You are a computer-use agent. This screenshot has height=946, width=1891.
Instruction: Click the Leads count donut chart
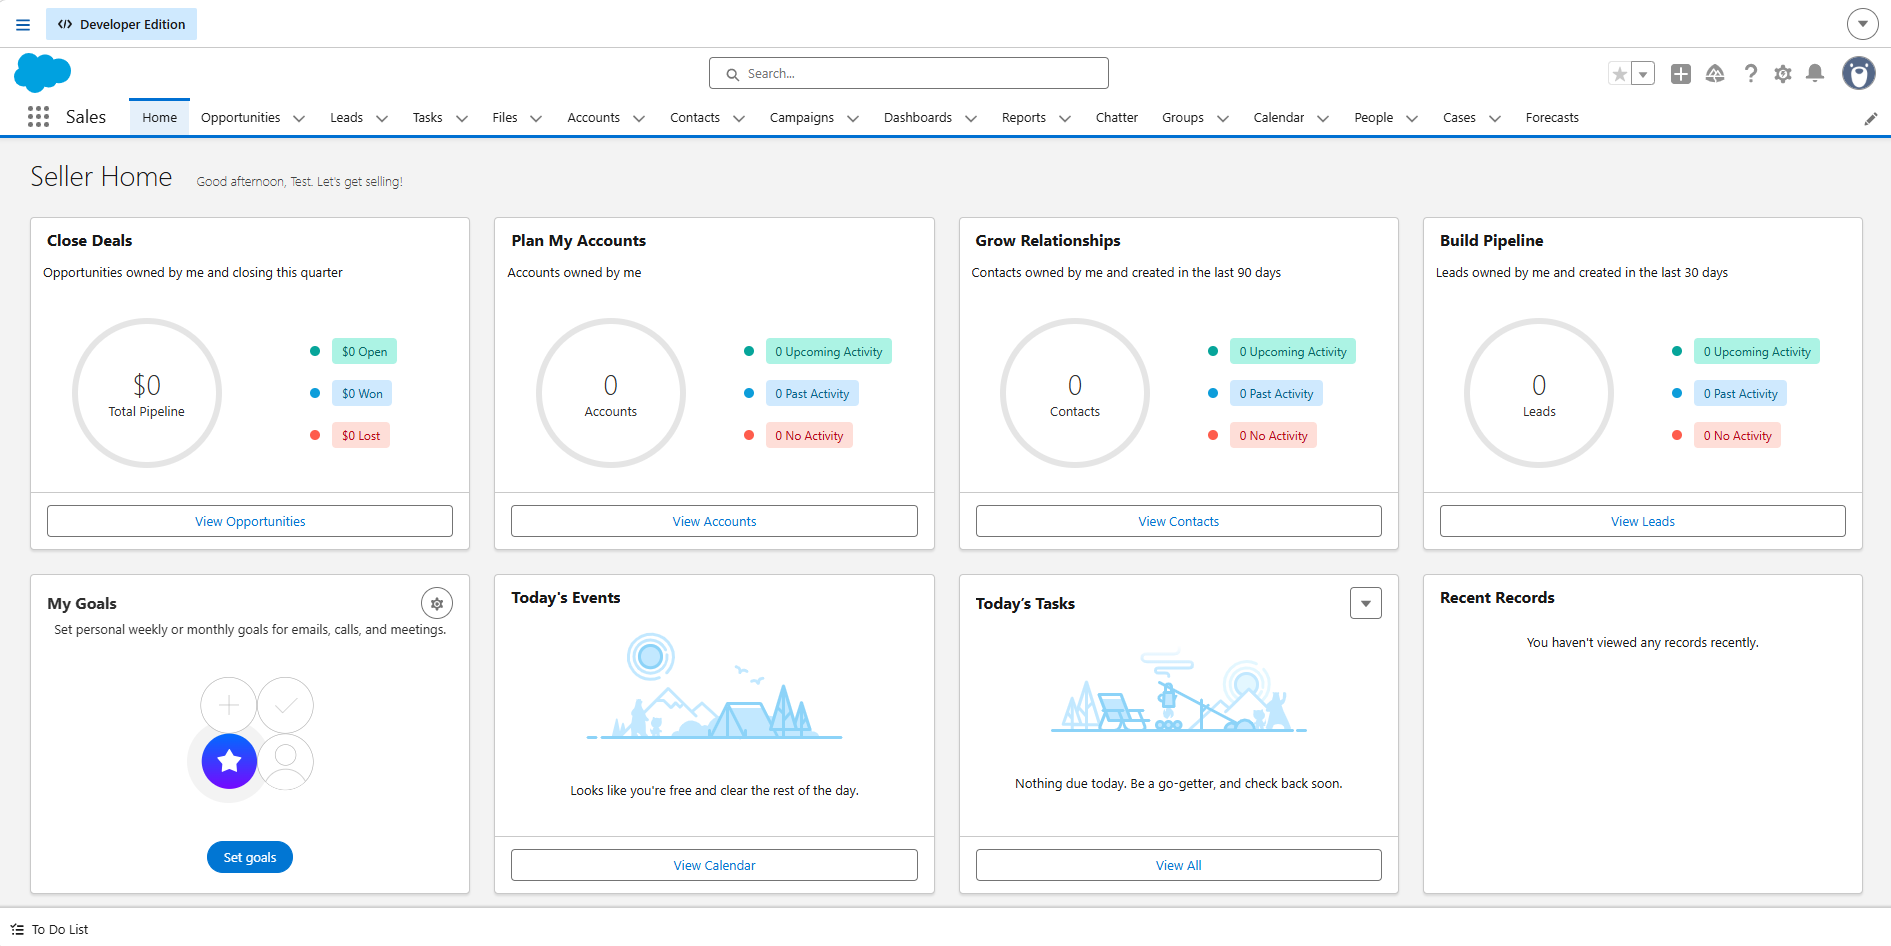coord(1539,393)
